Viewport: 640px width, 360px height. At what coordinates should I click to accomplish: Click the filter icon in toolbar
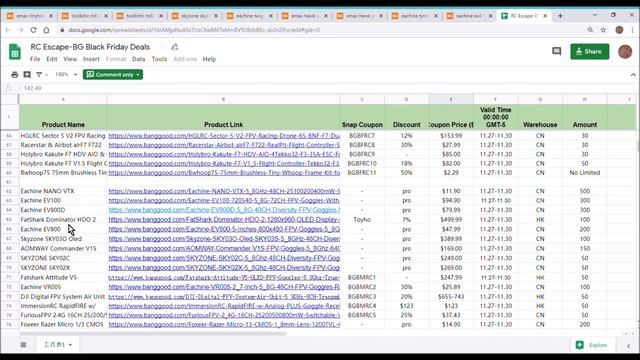tap(39, 75)
